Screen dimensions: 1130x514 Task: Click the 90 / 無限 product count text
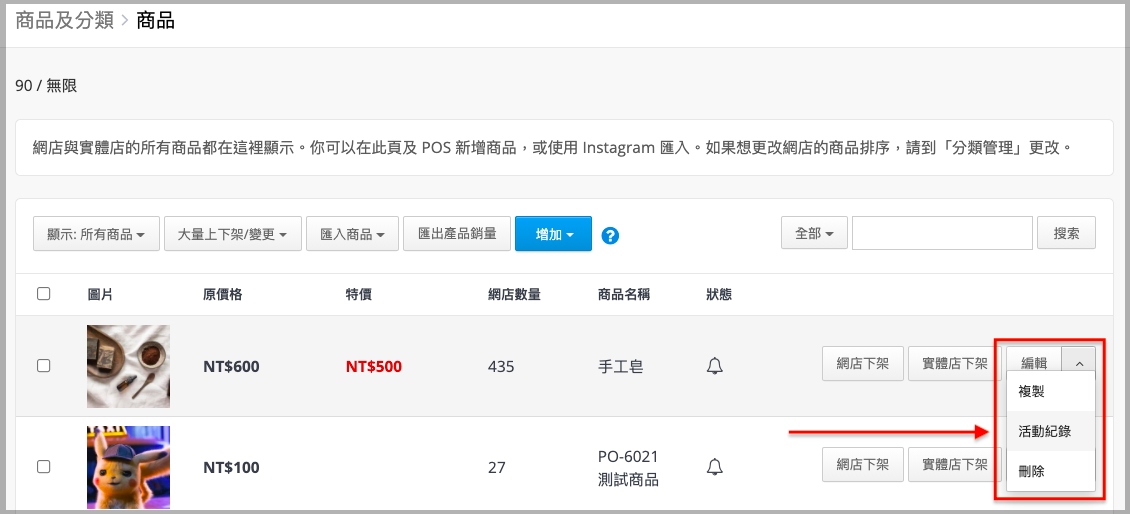(46, 86)
